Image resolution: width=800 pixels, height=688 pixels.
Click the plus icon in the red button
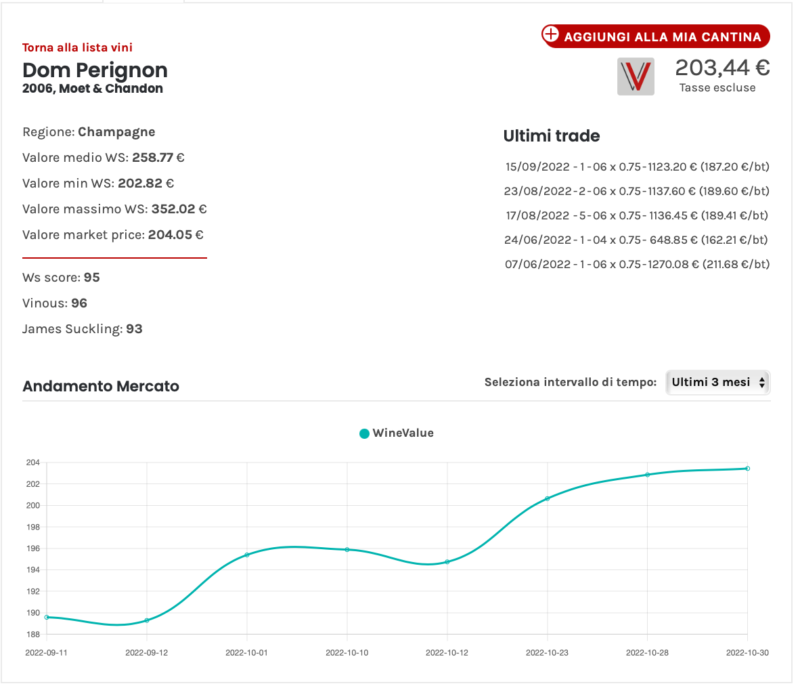pyautogui.click(x=551, y=34)
